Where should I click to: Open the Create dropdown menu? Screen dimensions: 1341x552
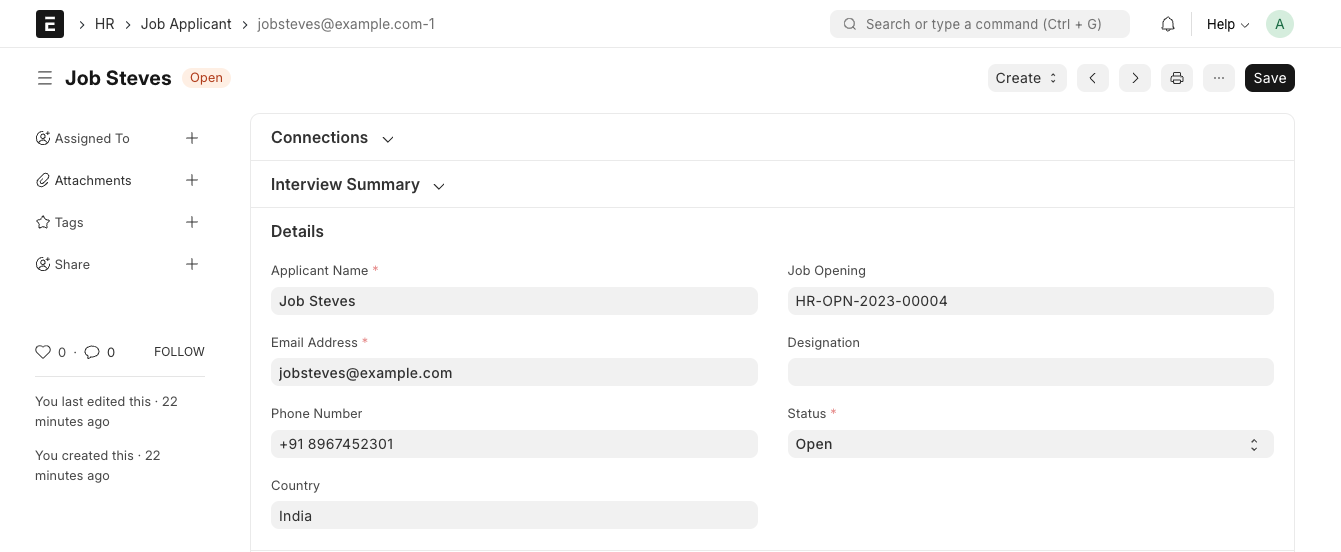click(1026, 78)
